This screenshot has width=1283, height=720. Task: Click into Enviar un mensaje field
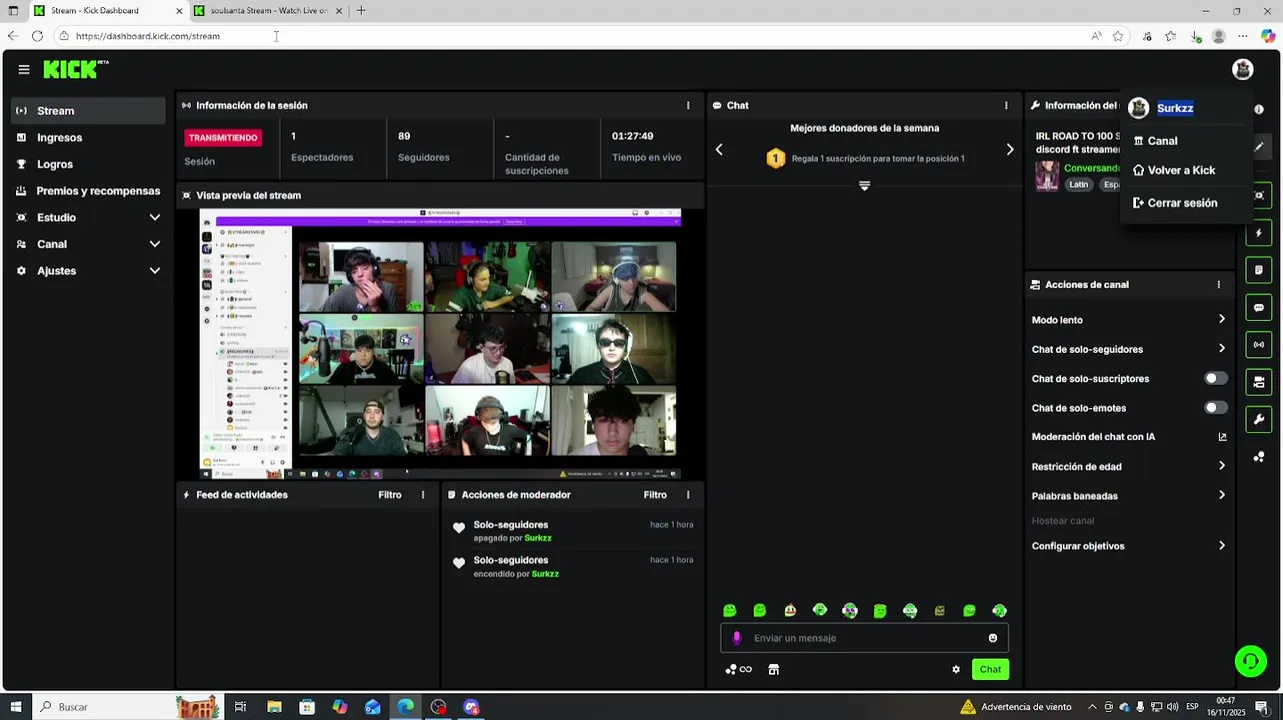click(x=865, y=638)
